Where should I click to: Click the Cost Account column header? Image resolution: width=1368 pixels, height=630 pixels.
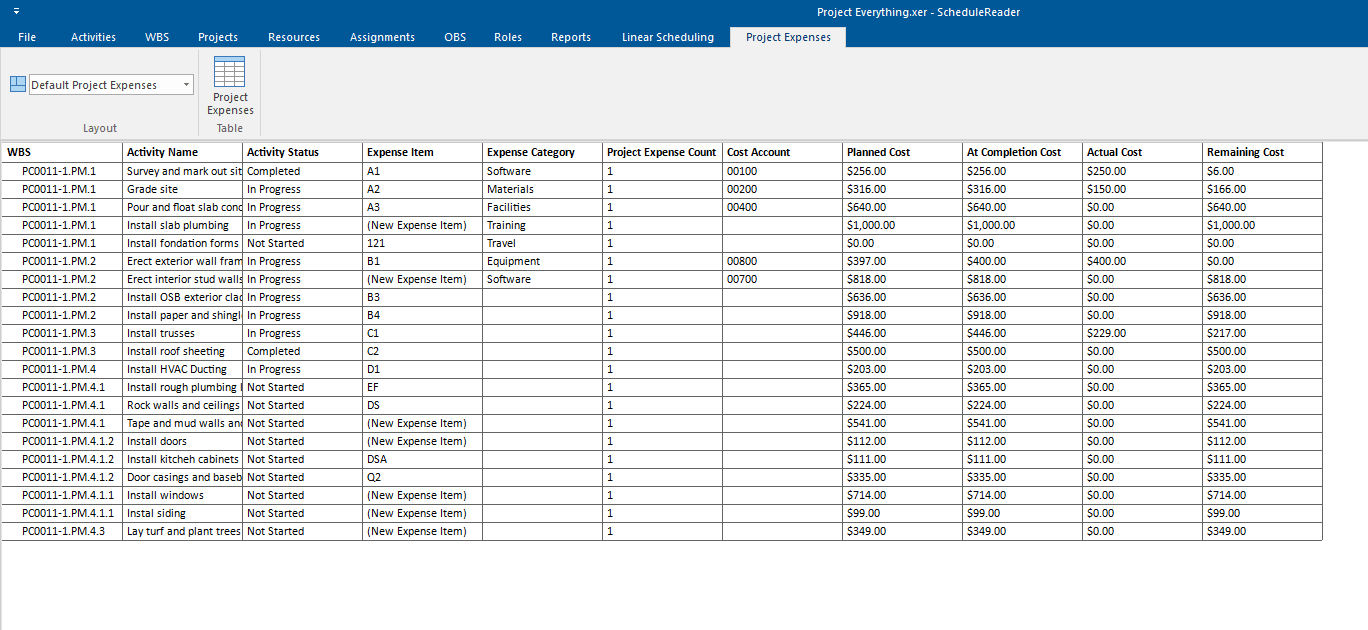(783, 152)
